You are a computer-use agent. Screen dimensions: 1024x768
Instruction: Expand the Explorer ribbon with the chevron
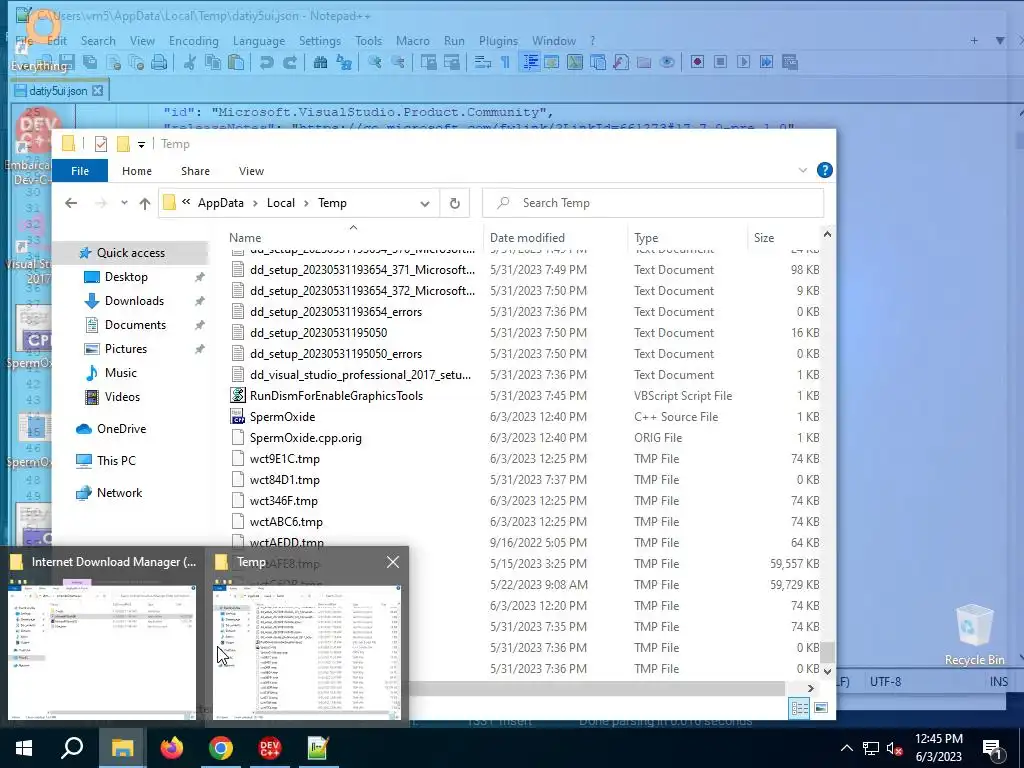coord(803,170)
